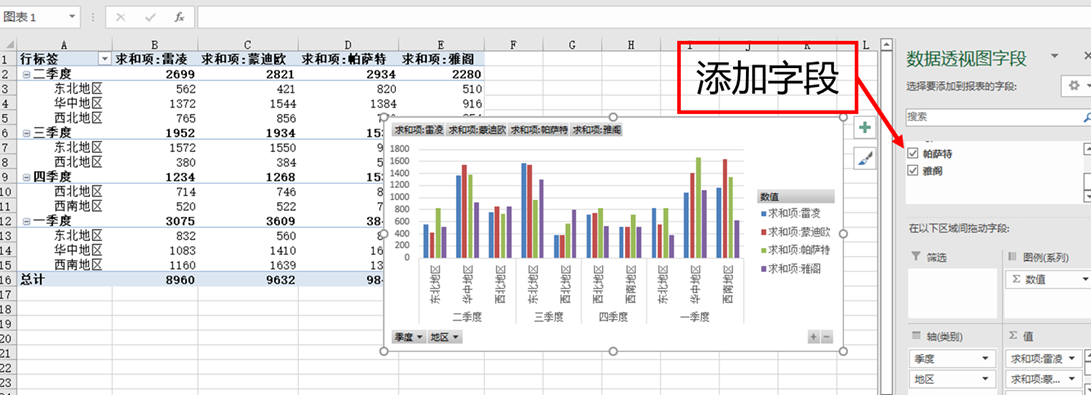This screenshot has width=1091, height=395.
Task: Open the 季度 filter button on chart
Action: [x=408, y=337]
